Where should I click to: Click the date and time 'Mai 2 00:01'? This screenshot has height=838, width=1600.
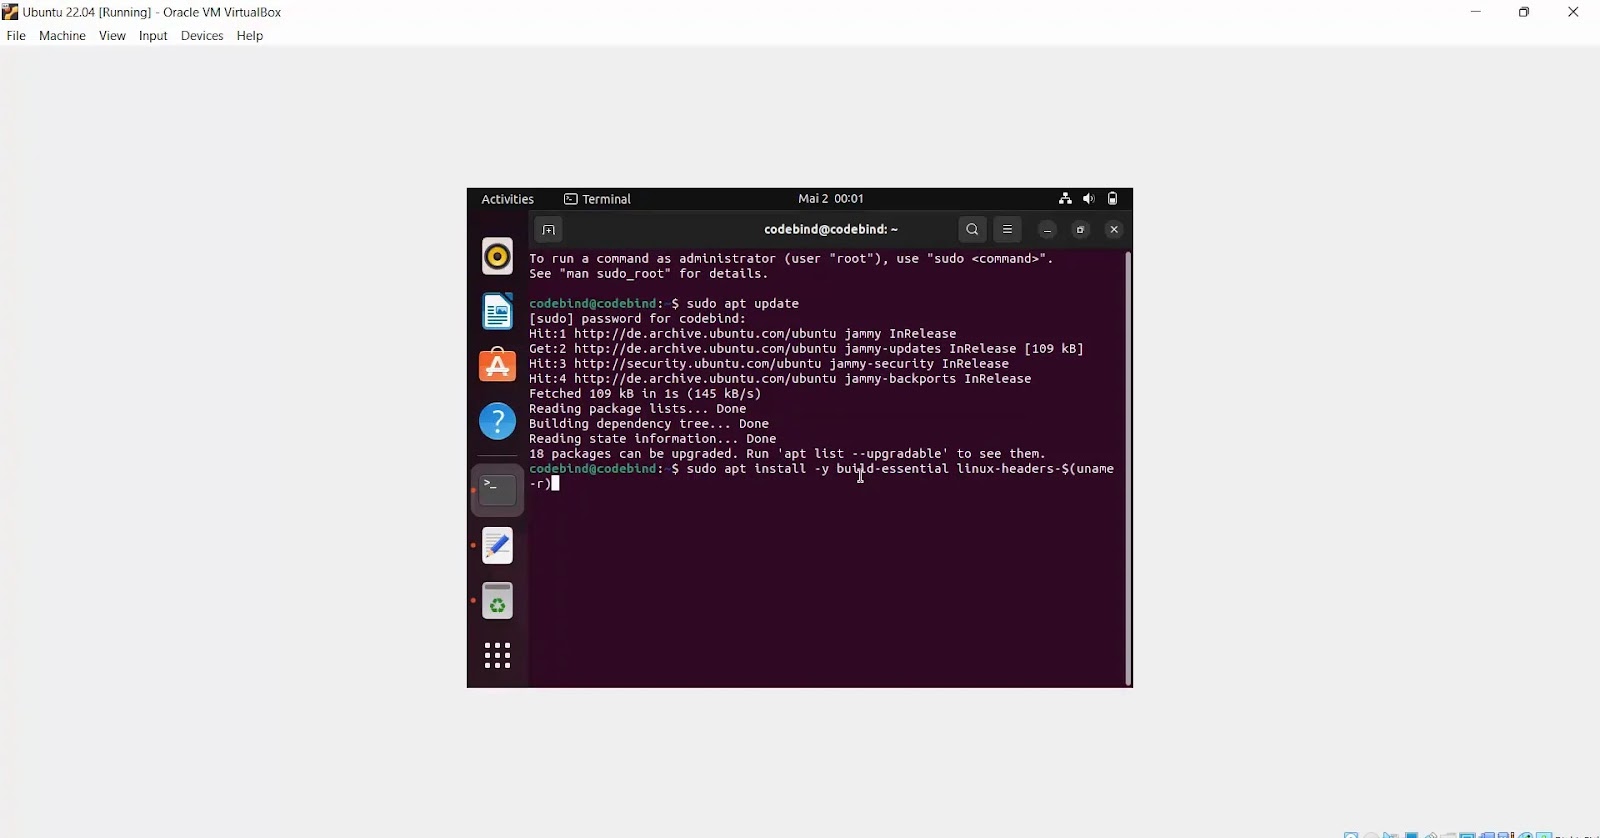click(x=831, y=199)
